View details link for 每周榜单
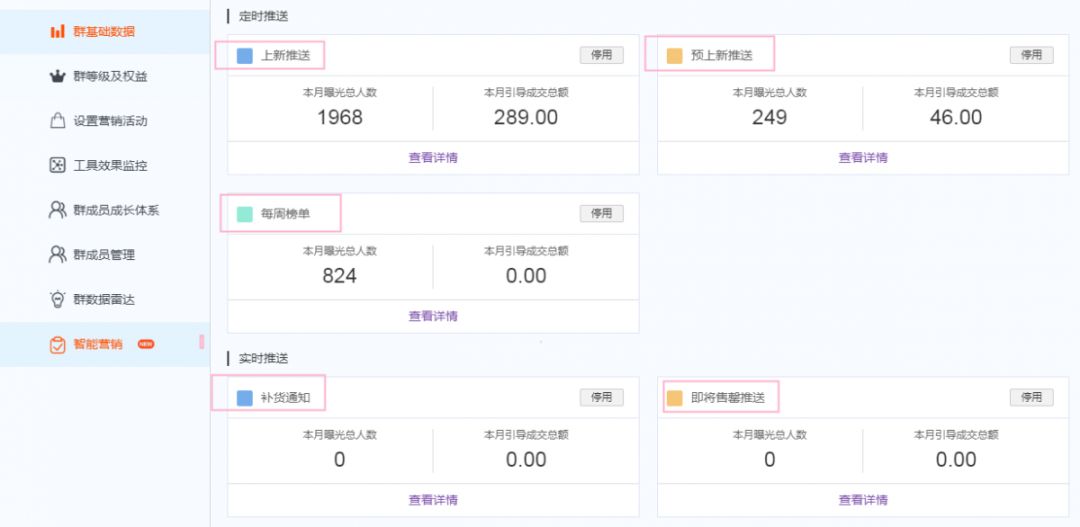This screenshot has height=527, width=1080. coord(433,316)
